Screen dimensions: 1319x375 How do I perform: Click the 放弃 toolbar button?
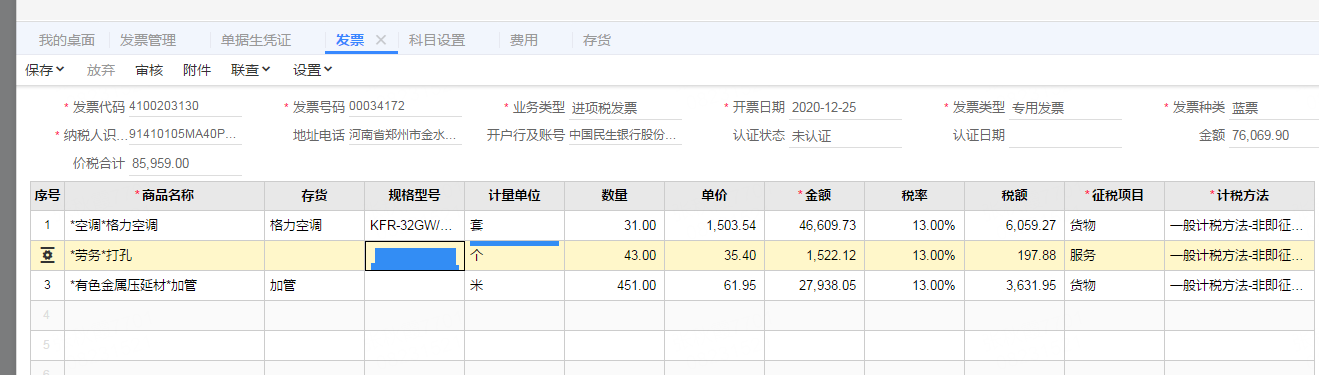pos(101,70)
